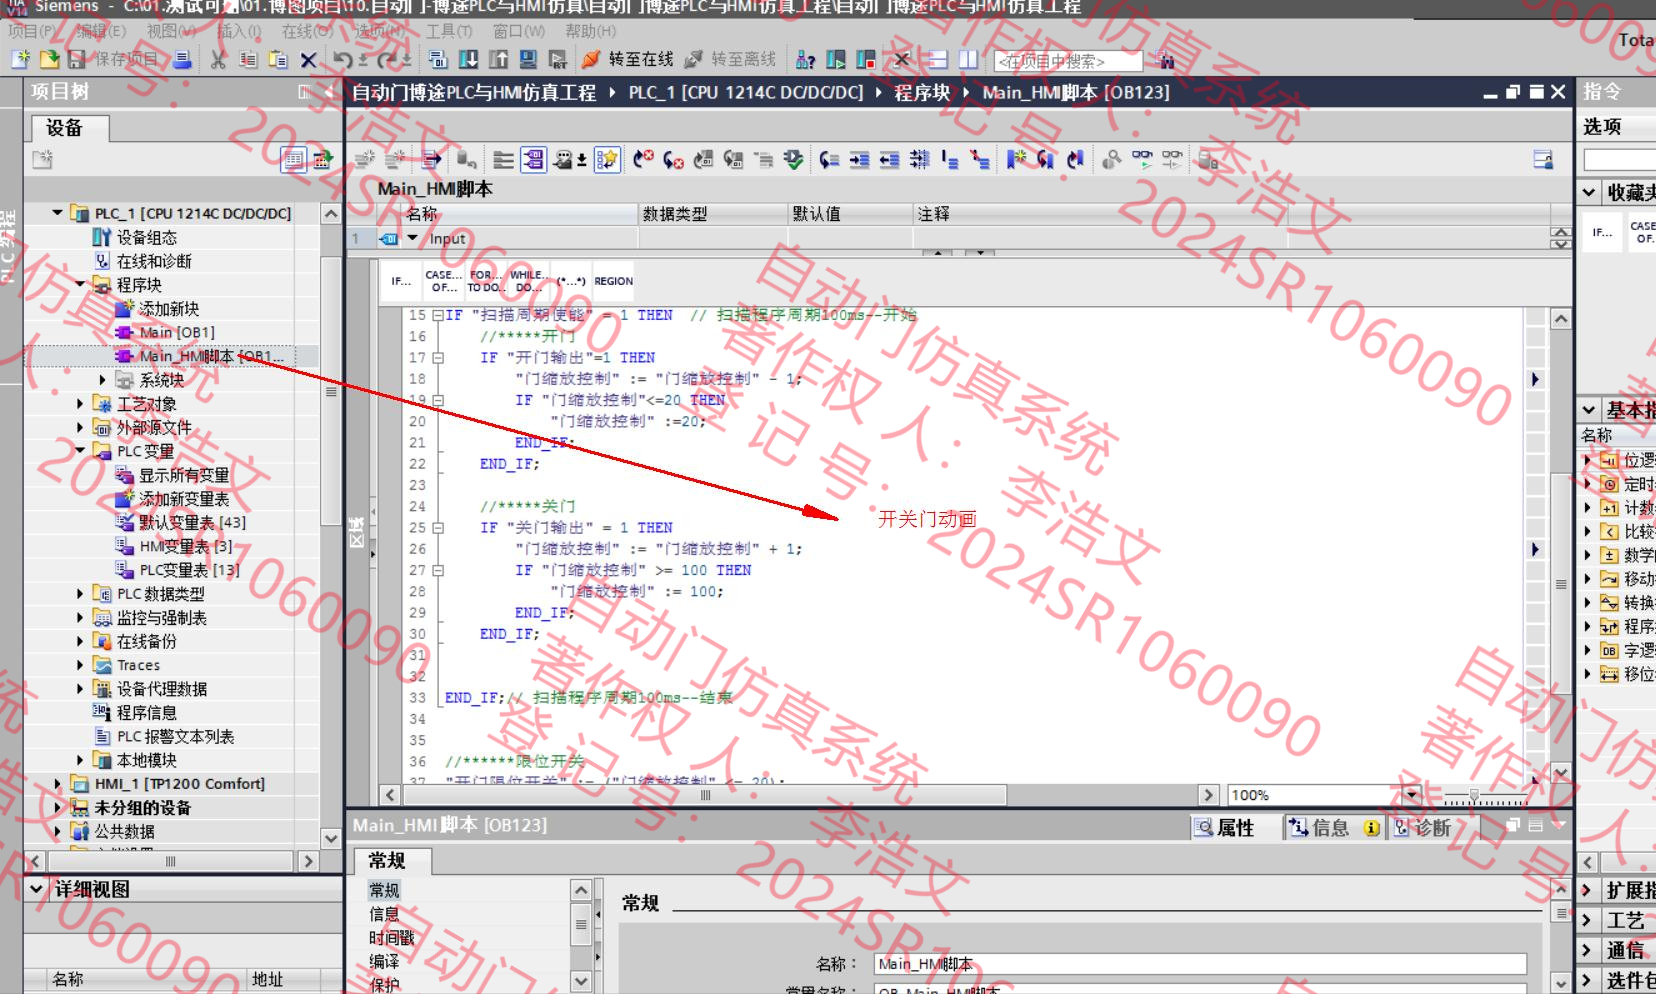
Task: Collapse the IF block at line 25
Action: coord(438,528)
